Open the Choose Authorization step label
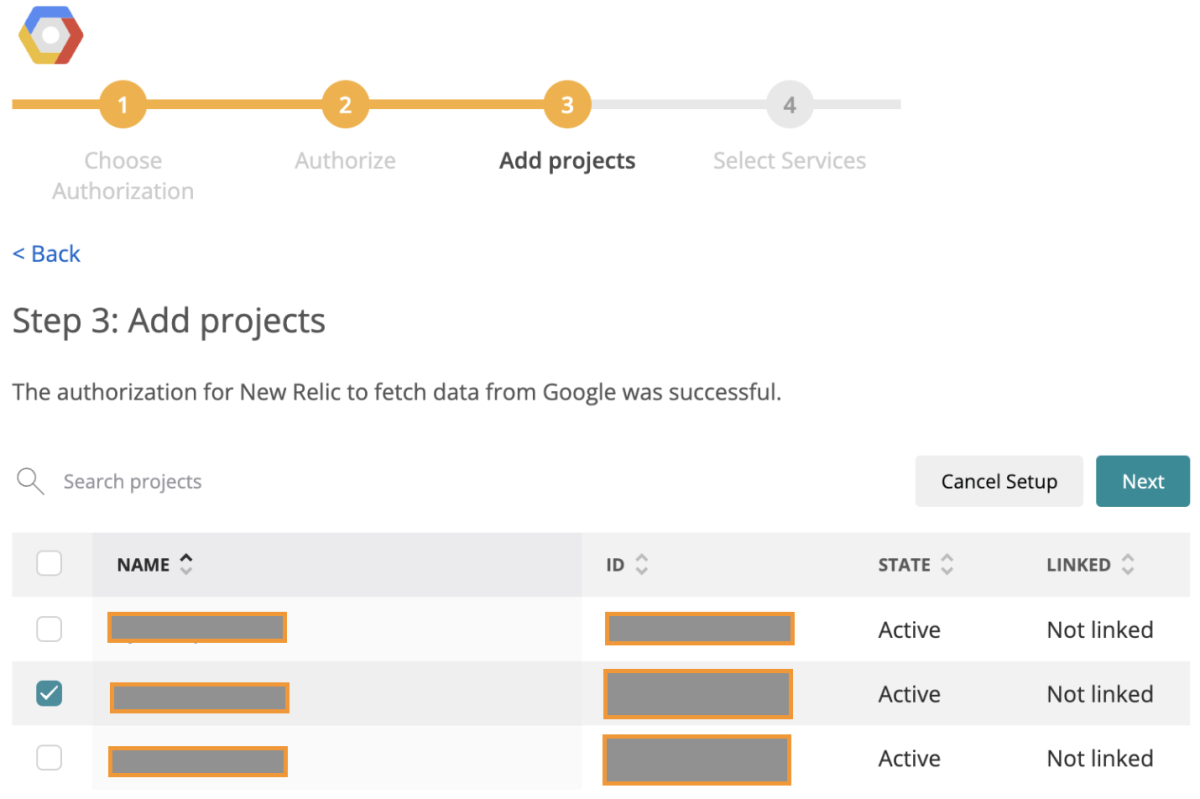This screenshot has height=799, width=1200. coord(123,176)
